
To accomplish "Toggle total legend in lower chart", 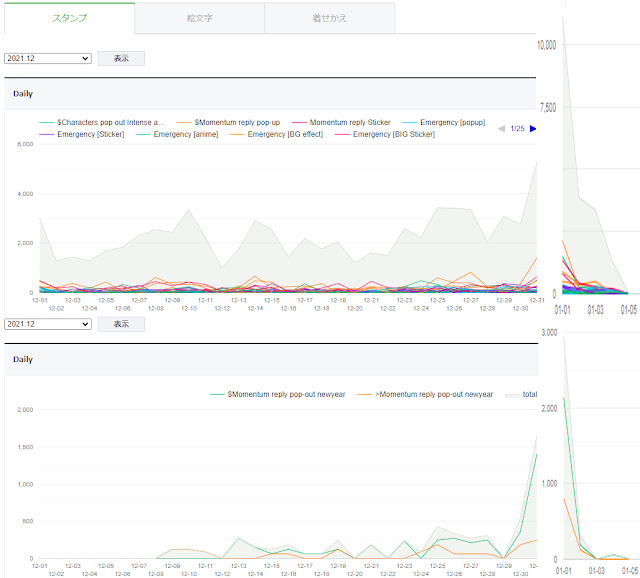I will [521, 394].
